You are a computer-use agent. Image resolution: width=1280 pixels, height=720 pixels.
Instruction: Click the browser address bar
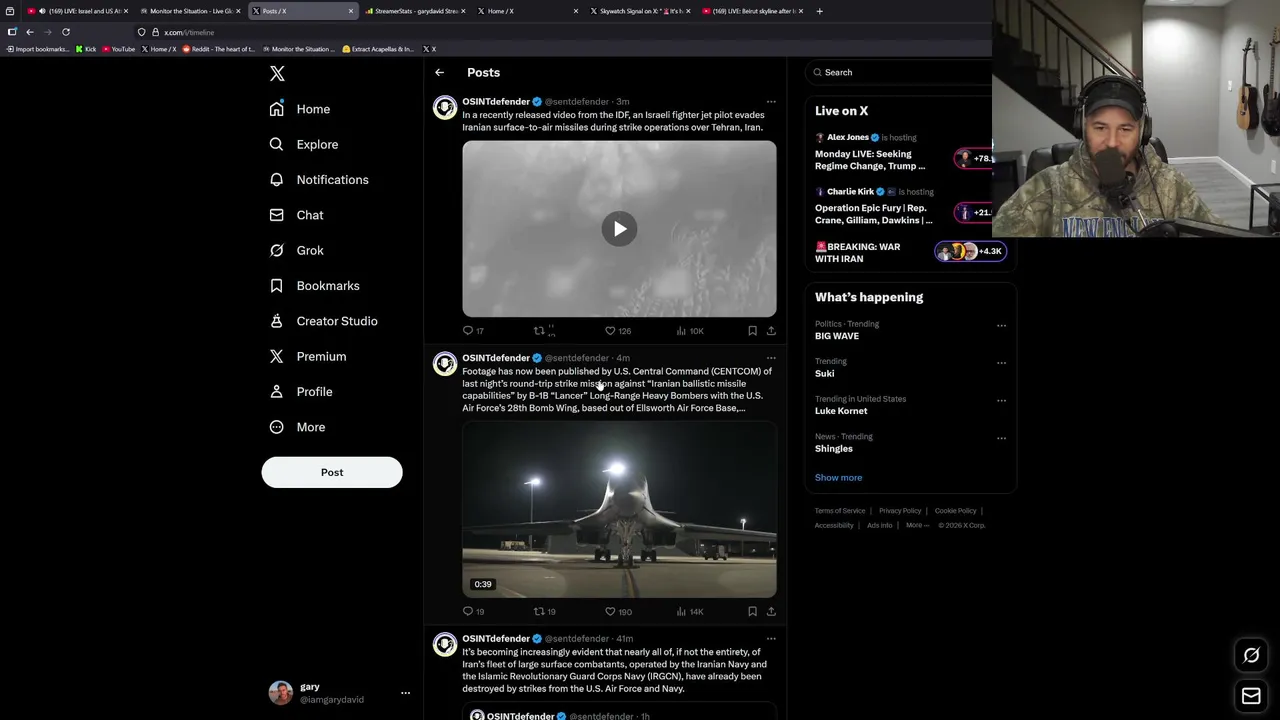tap(560, 32)
